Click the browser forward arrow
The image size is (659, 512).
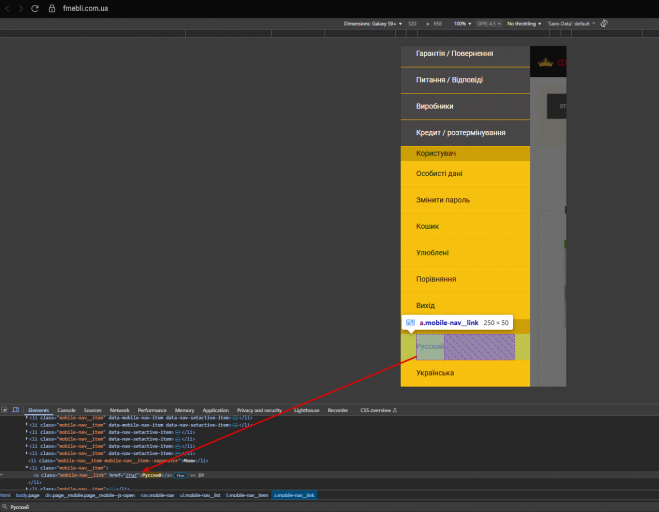pyautogui.click(x=20, y=8)
